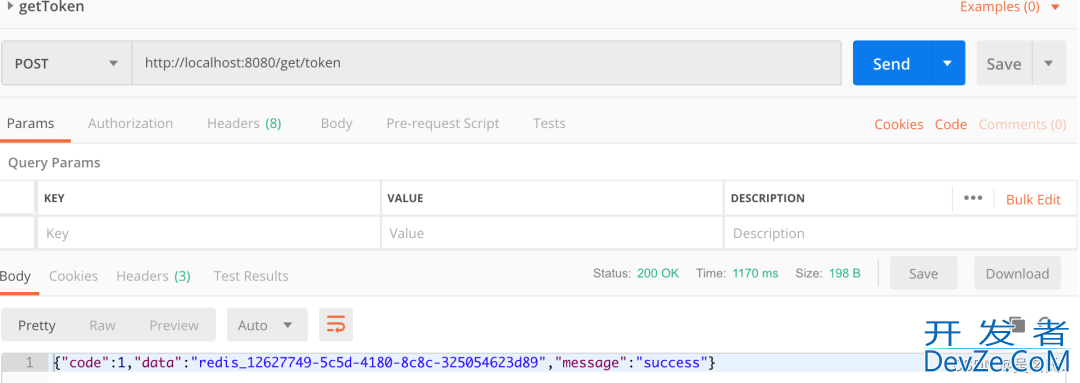Image resolution: width=1080 pixels, height=383 pixels.
Task: Open the Save options dropdown arrow
Action: 1049,63
